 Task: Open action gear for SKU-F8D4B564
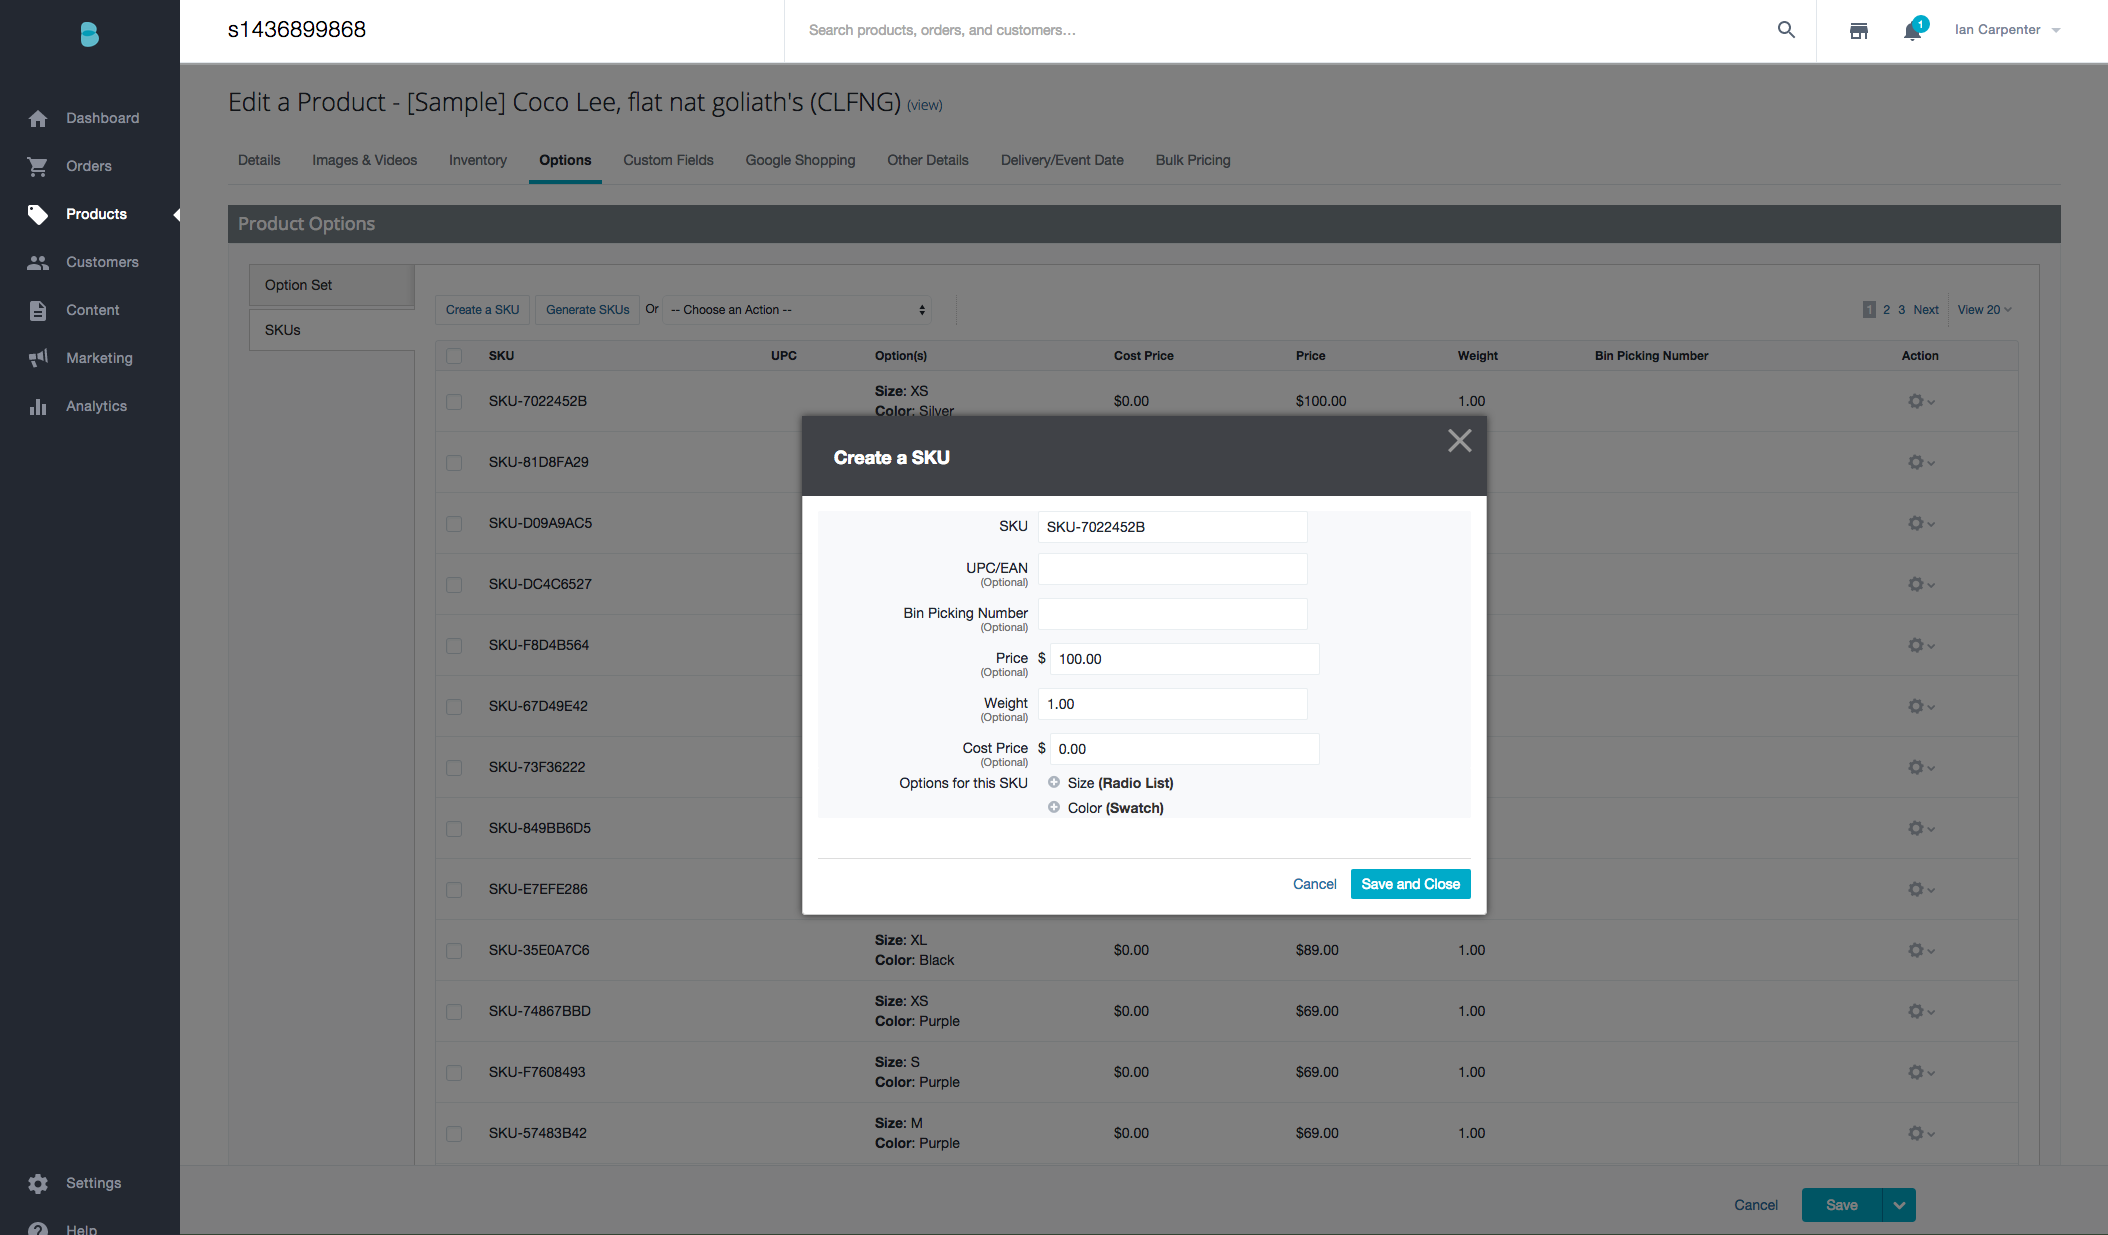click(x=1920, y=645)
